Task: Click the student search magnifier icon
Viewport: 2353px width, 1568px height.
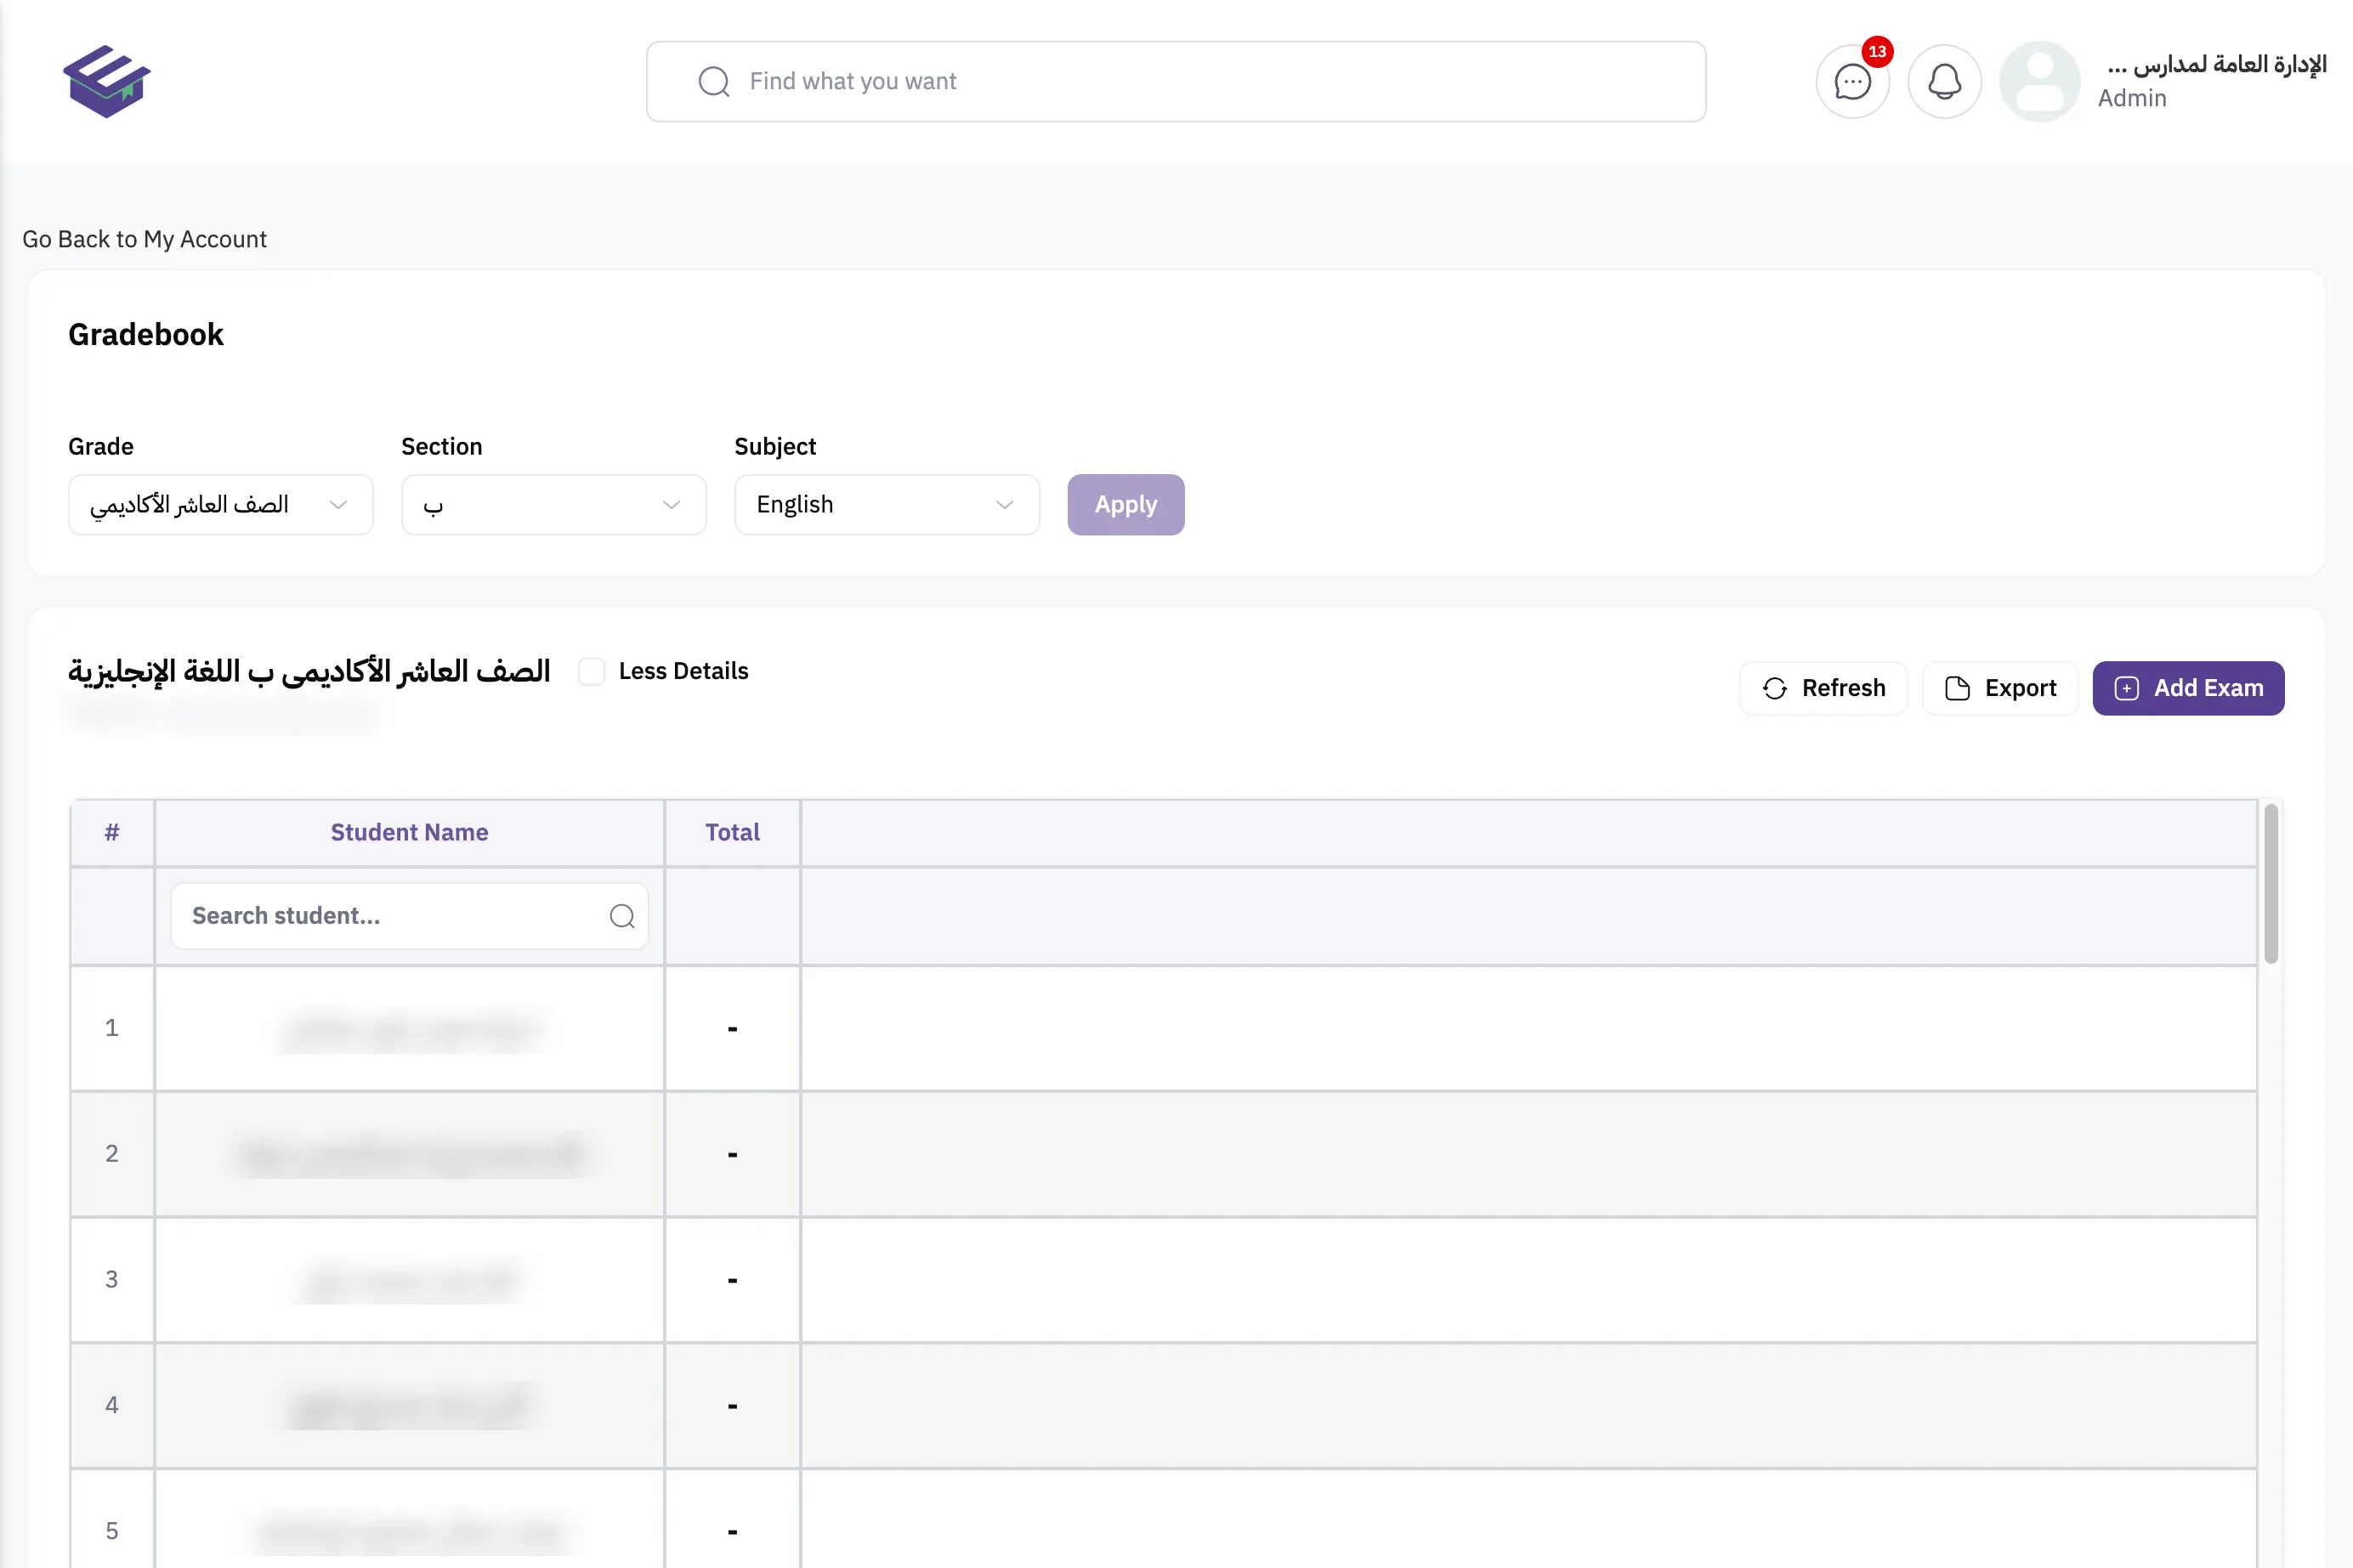Action: pyautogui.click(x=622, y=916)
